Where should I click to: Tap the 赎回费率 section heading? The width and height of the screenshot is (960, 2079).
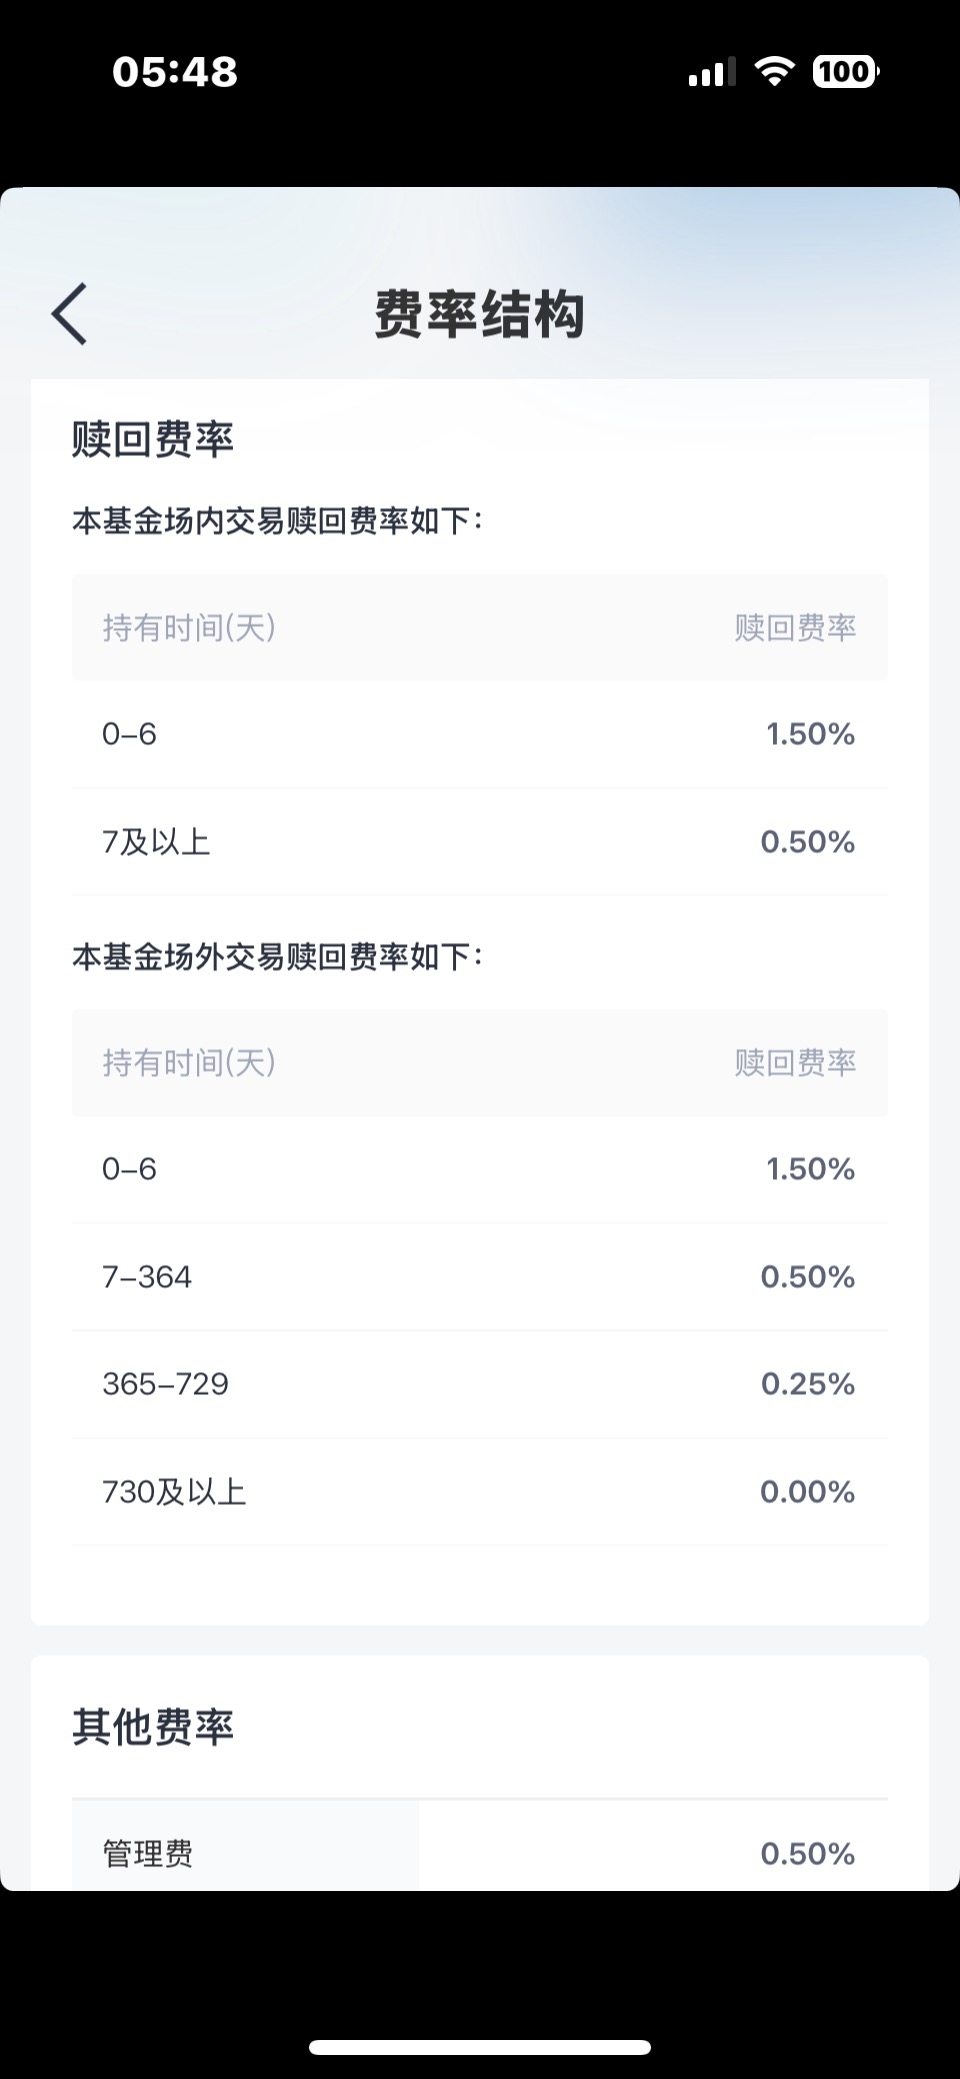[x=153, y=439]
